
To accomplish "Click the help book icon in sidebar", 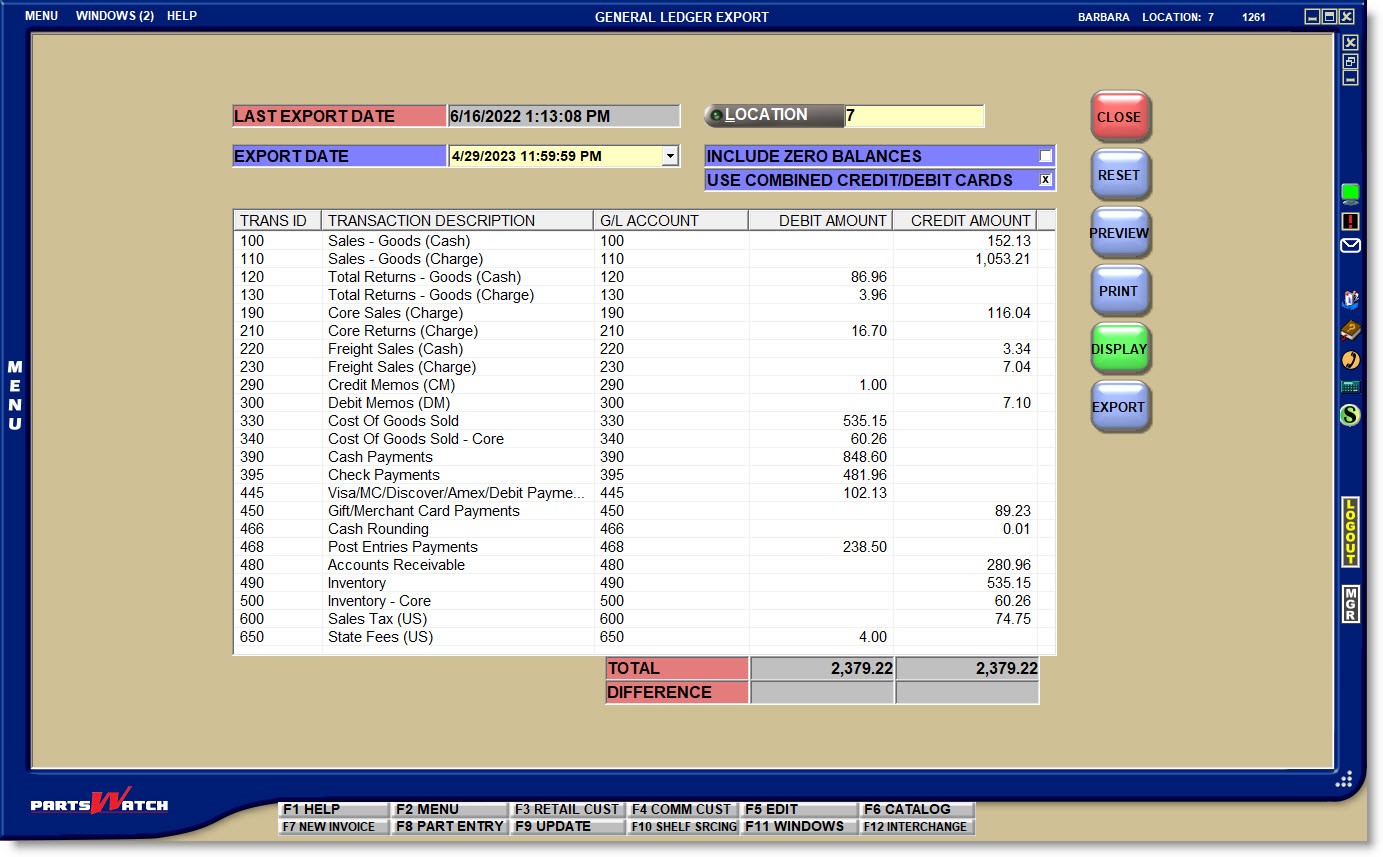I will pos(1350,330).
